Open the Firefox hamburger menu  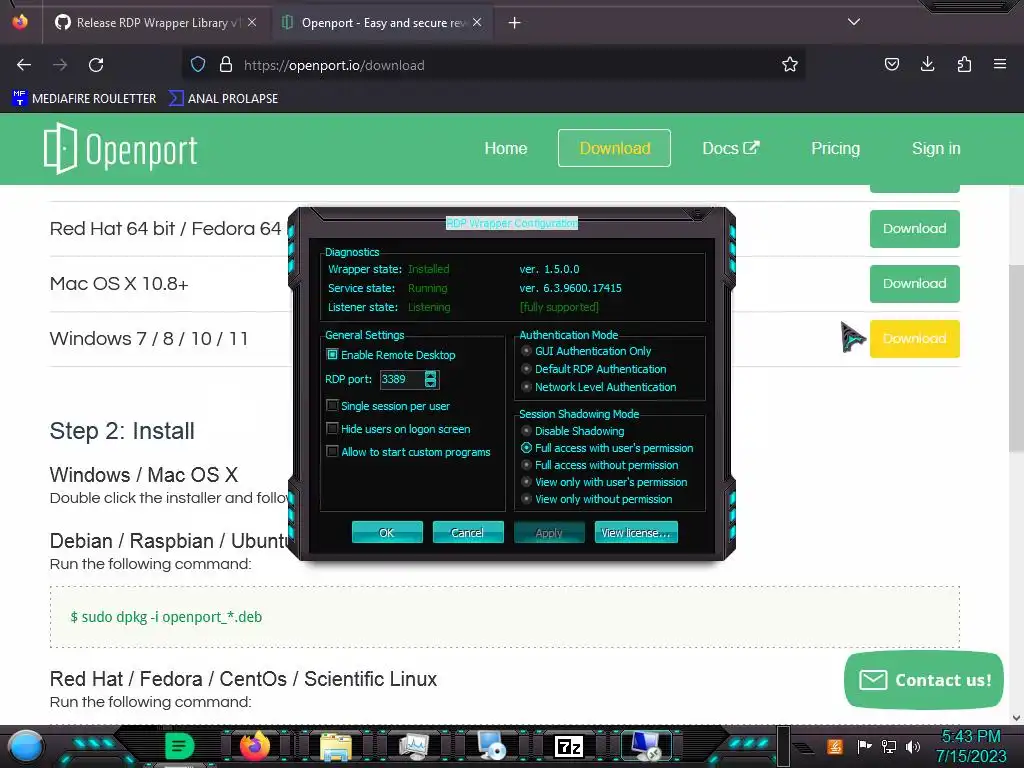[1000, 65]
